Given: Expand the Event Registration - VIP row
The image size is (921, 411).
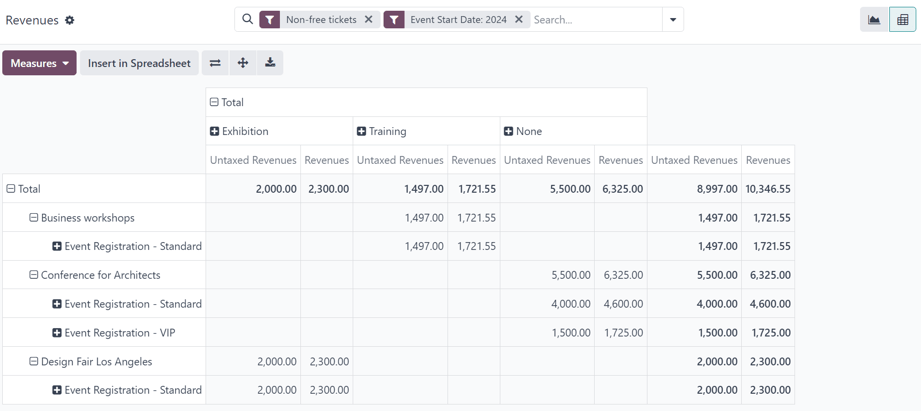Looking at the screenshot, I should click(x=57, y=332).
